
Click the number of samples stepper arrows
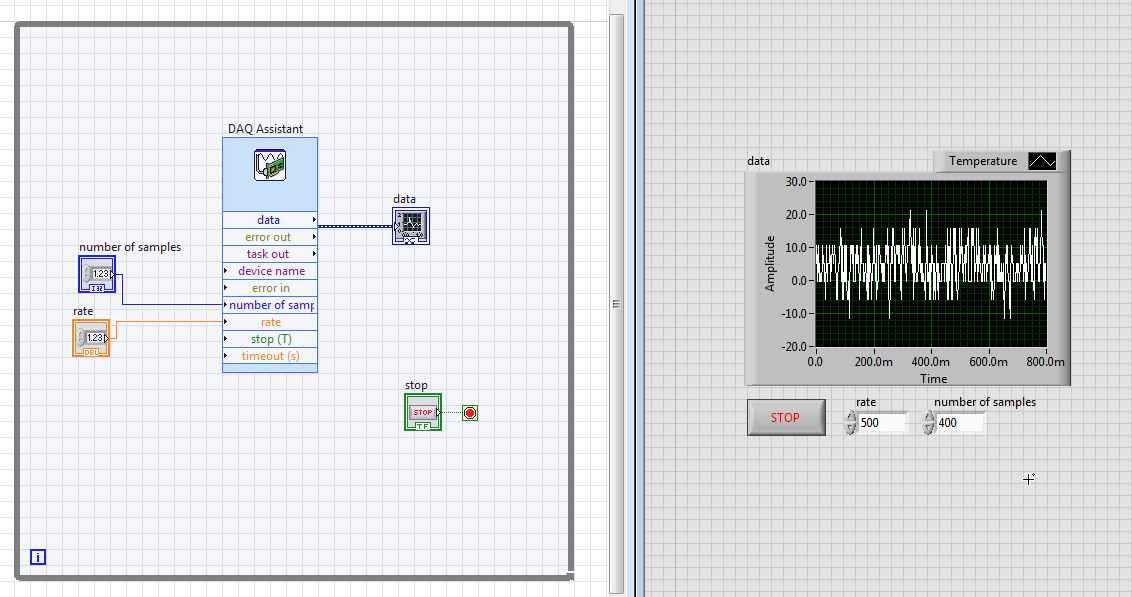pyautogui.click(x=928, y=423)
